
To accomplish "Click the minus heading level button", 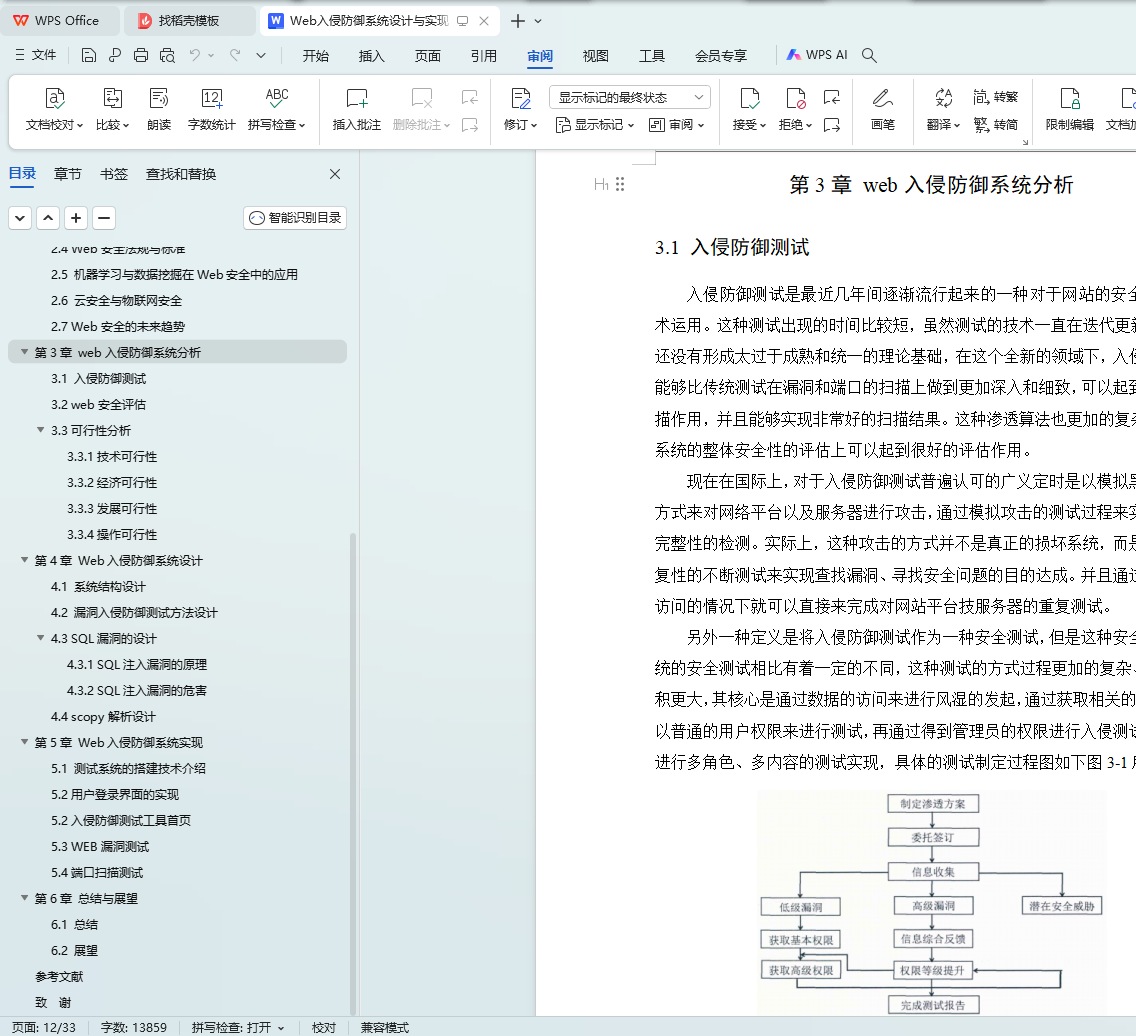I will click(x=104, y=217).
